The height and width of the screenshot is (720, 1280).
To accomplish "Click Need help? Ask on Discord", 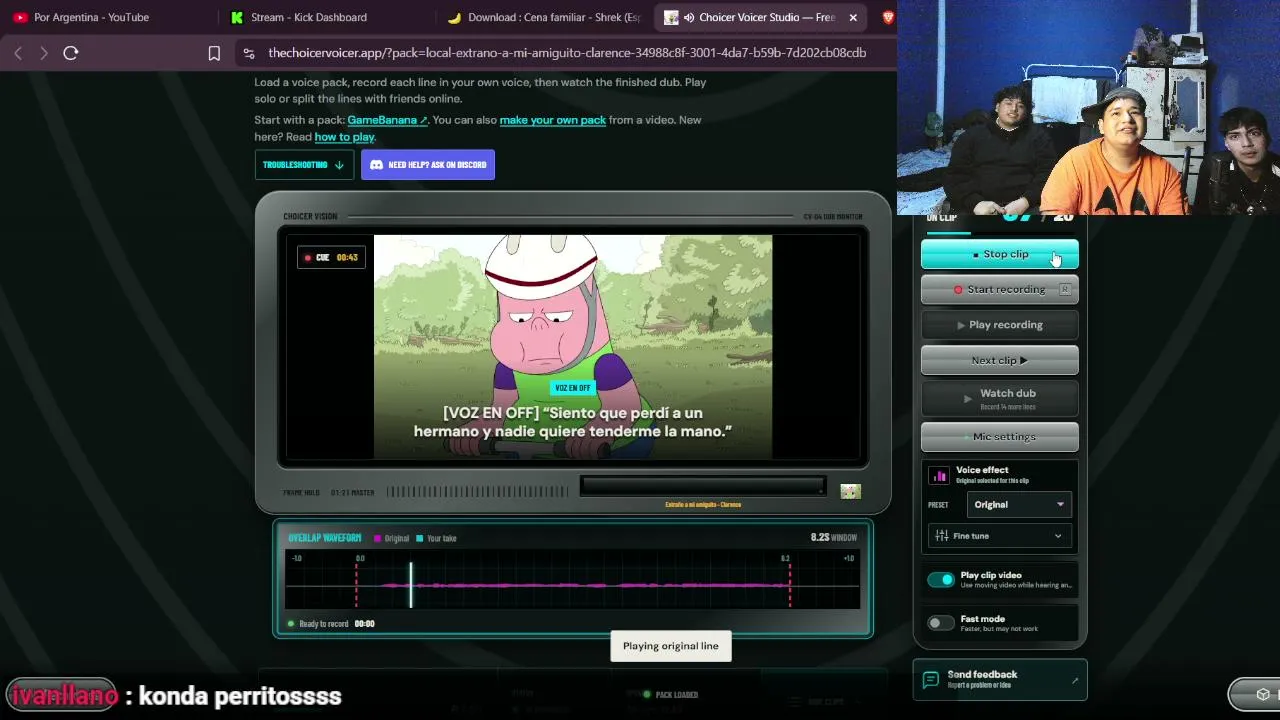I will pyautogui.click(x=428, y=165).
